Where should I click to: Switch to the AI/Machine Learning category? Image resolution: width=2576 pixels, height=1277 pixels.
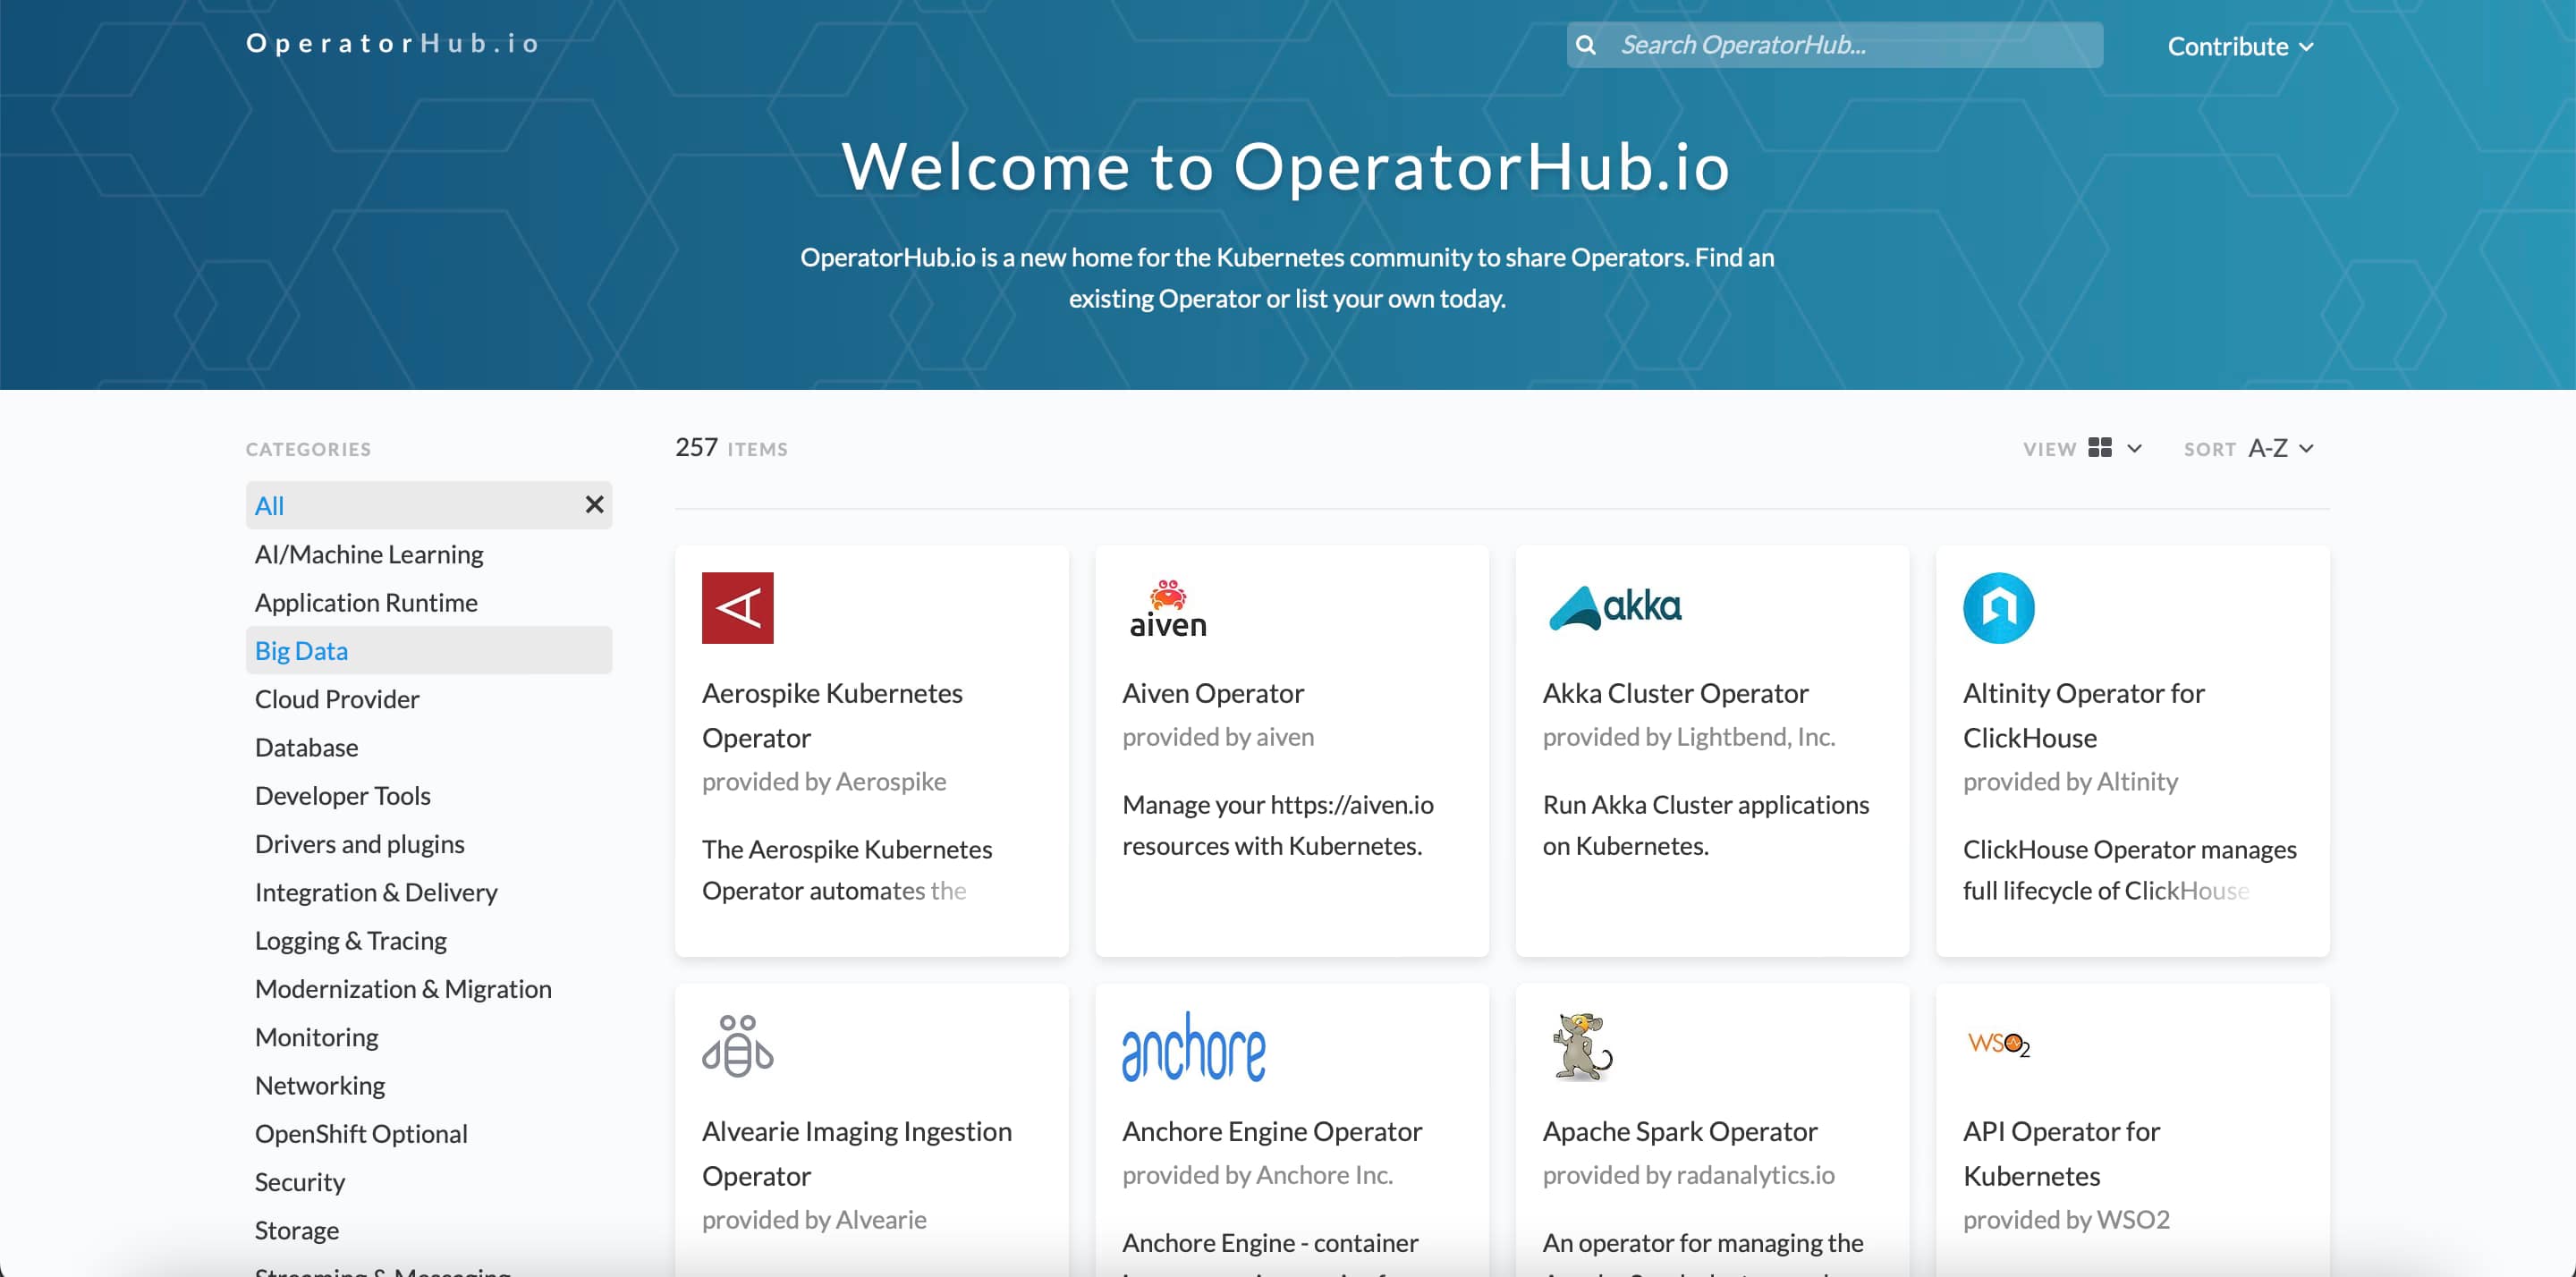pyautogui.click(x=368, y=553)
